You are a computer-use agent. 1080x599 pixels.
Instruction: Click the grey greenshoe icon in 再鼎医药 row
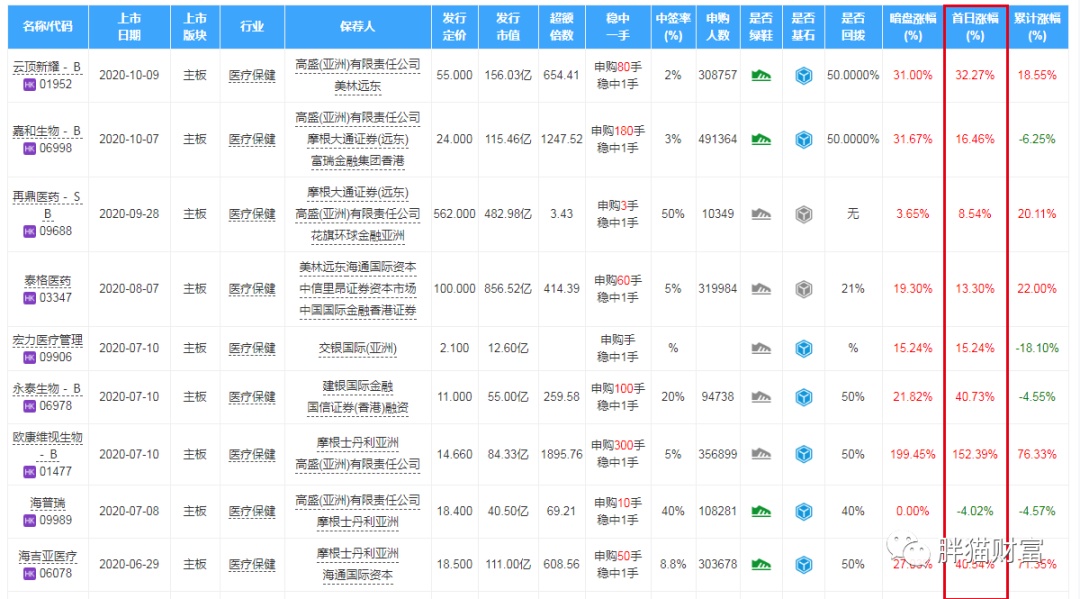point(761,214)
